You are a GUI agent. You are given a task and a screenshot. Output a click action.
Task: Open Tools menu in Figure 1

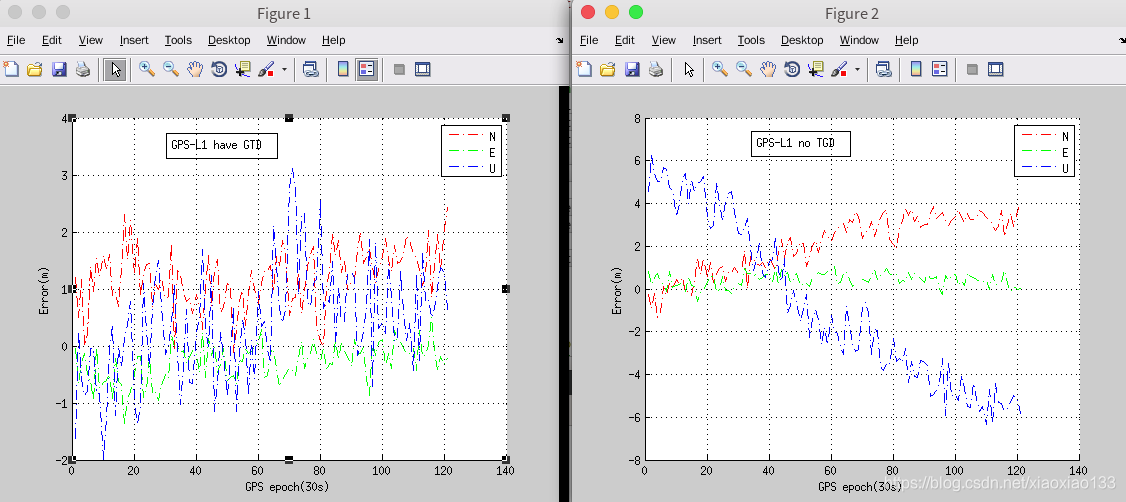[x=178, y=40]
